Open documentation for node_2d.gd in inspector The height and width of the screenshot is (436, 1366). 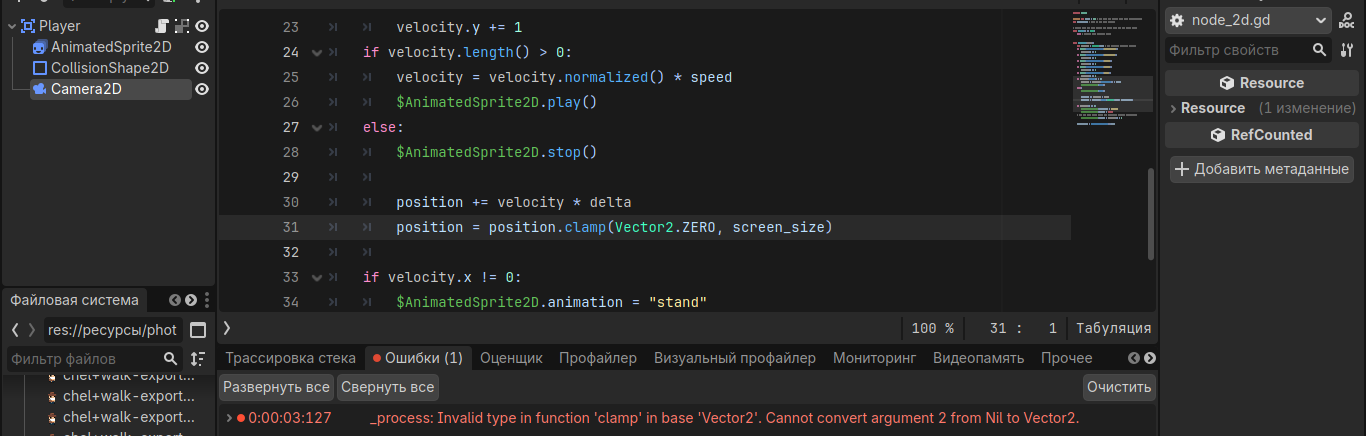point(1346,20)
